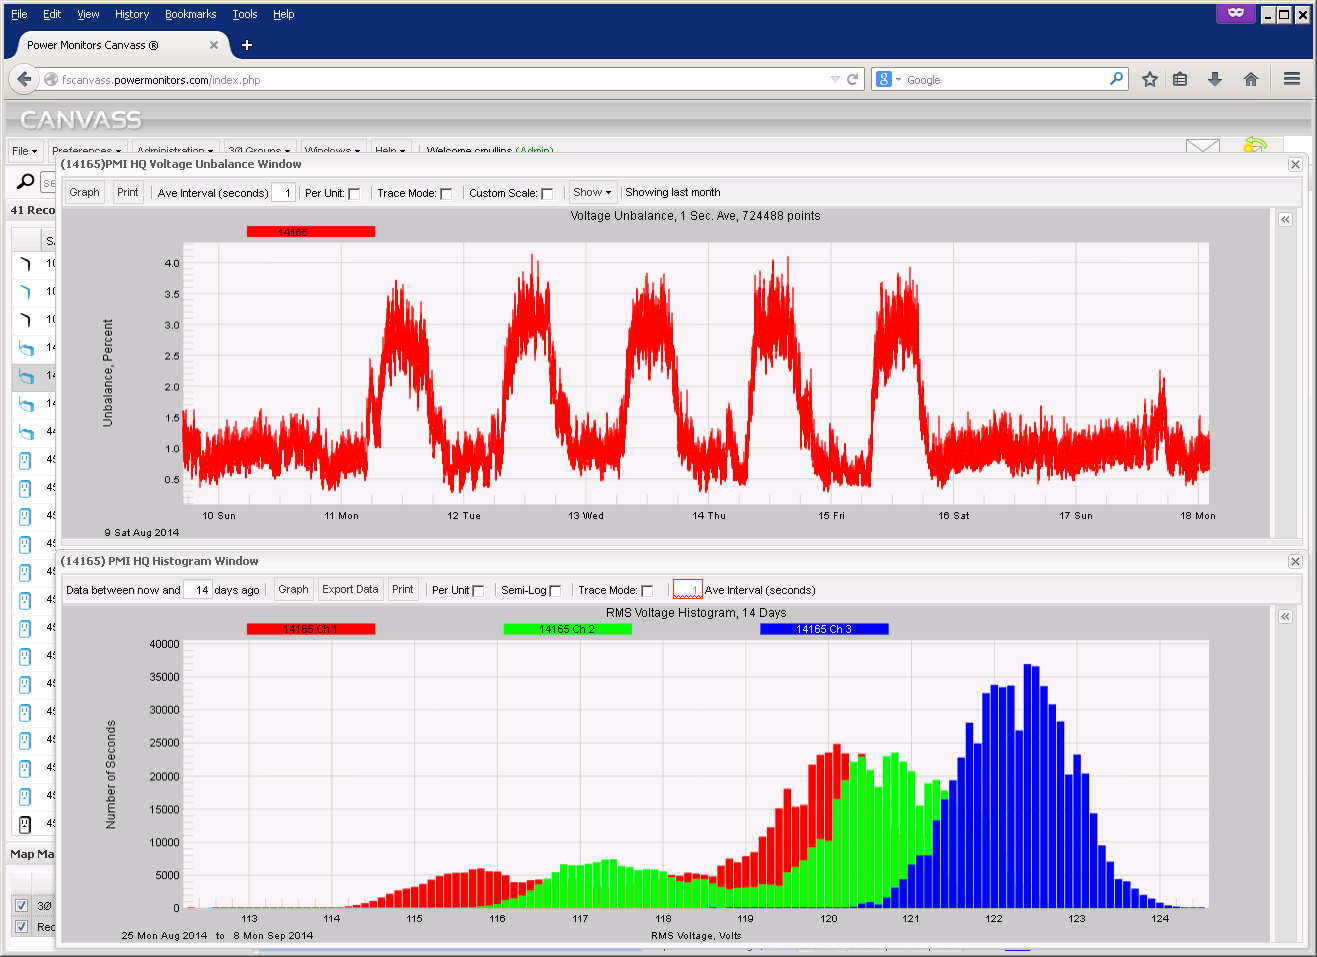Enable Semi-Log in the Histogram window
This screenshot has width=1317, height=957.
pos(555,589)
